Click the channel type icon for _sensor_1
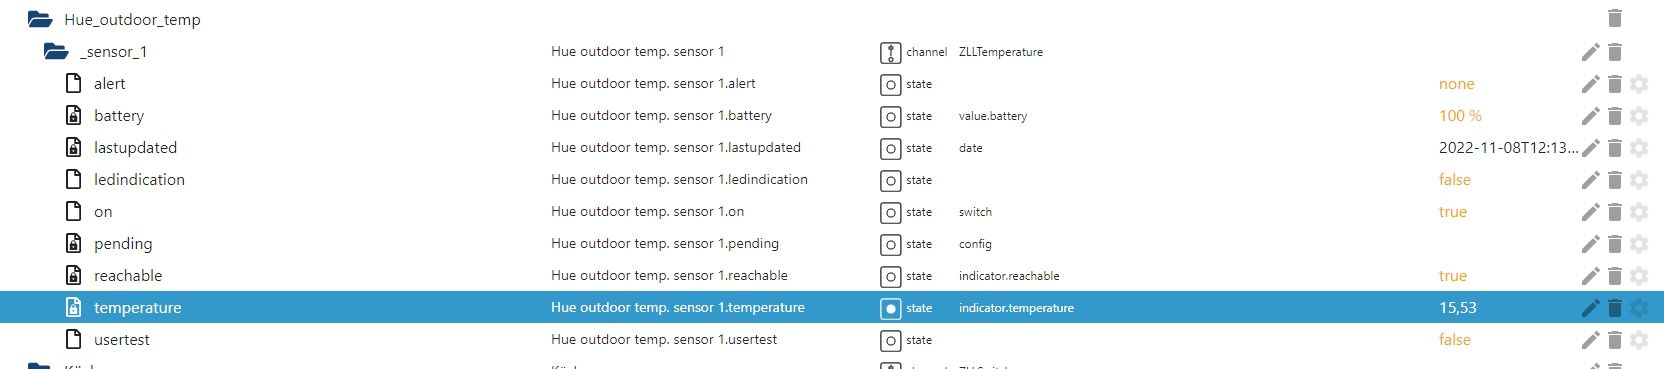 click(x=890, y=52)
